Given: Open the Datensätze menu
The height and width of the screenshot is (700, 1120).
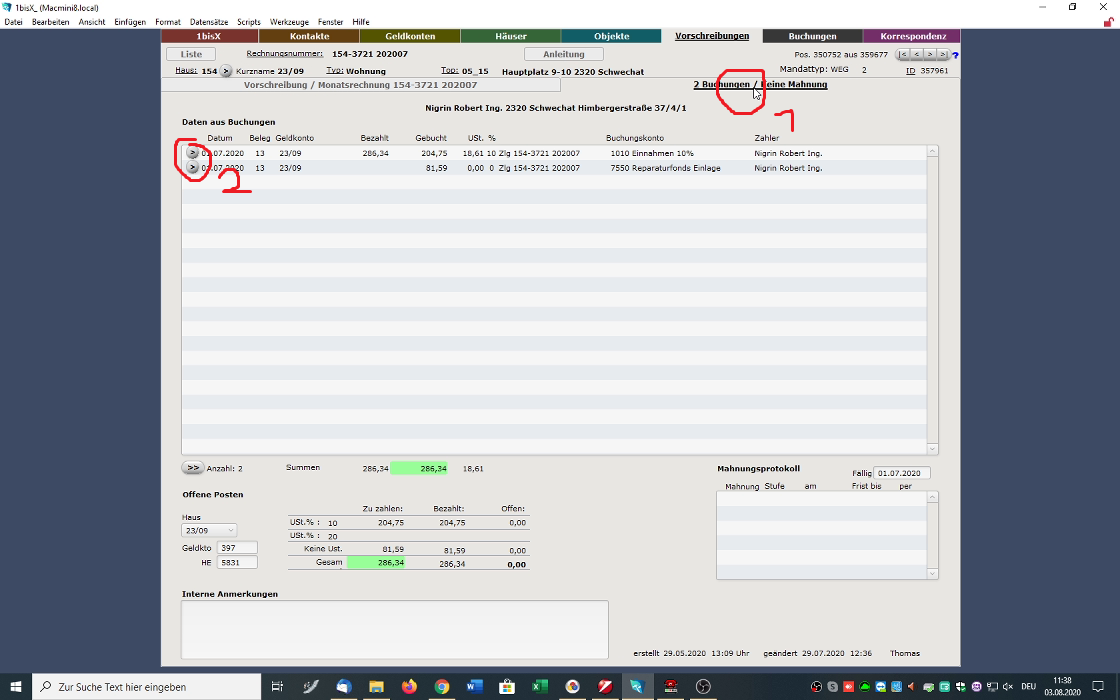Looking at the screenshot, I should click(x=208, y=22).
